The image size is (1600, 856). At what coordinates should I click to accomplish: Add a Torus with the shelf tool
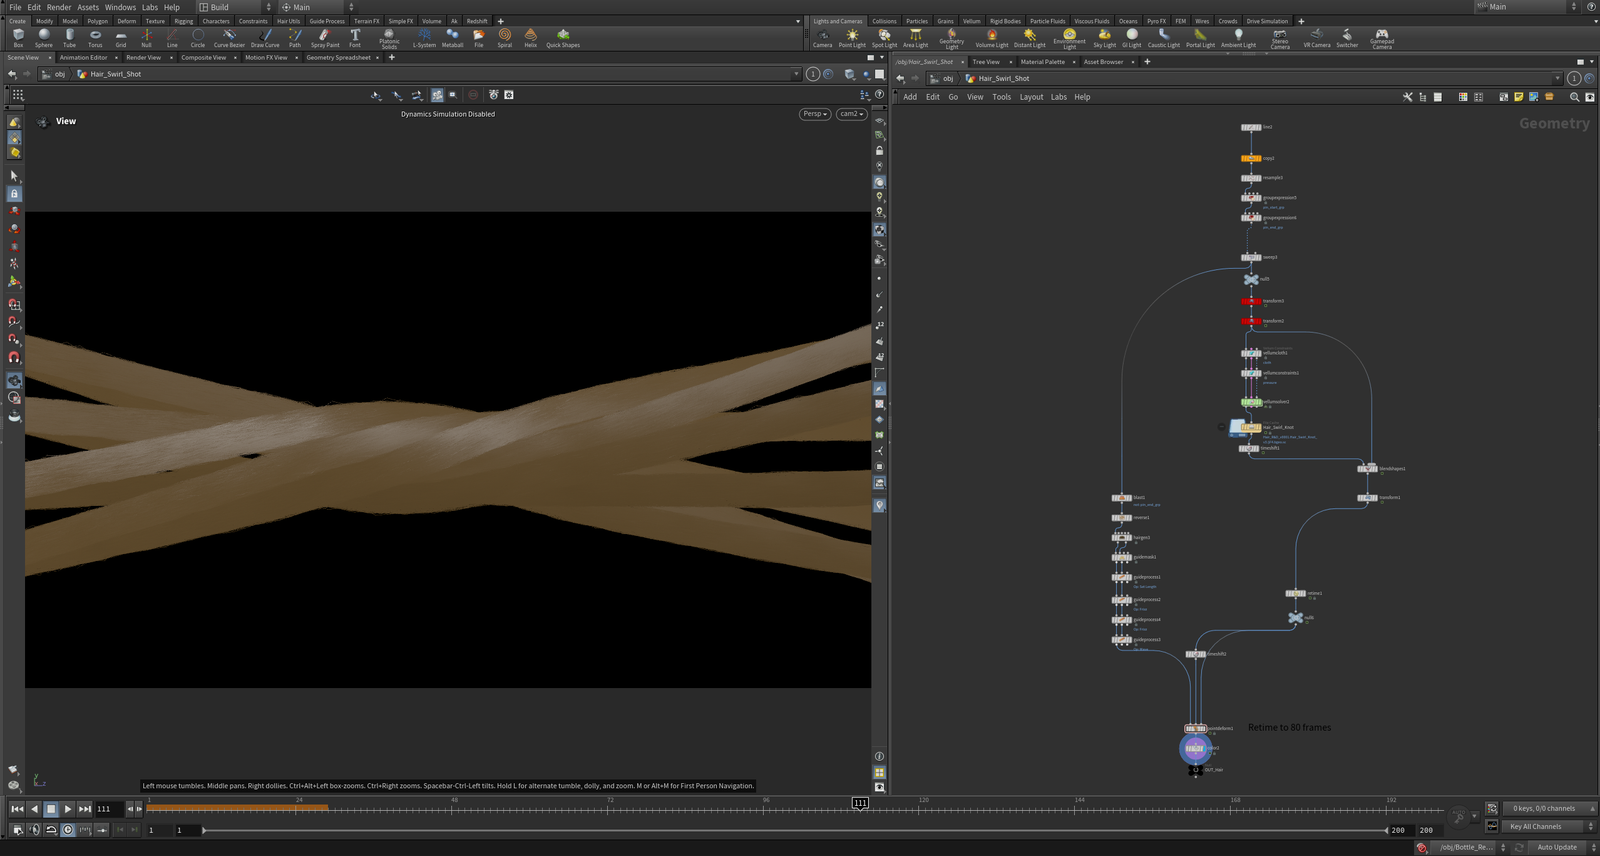(x=95, y=38)
